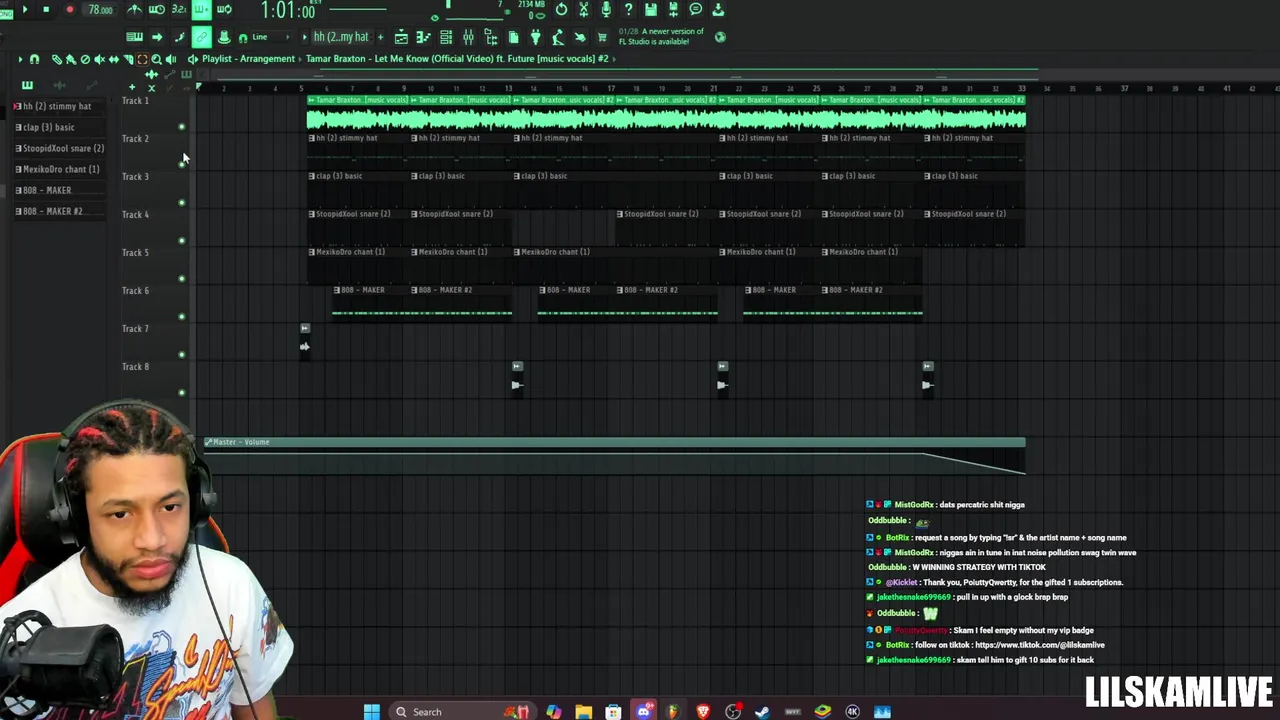Select 'StoopidXool snare (2)' in the picker panel
1280x720 pixels.
pyautogui.click(x=60, y=148)
